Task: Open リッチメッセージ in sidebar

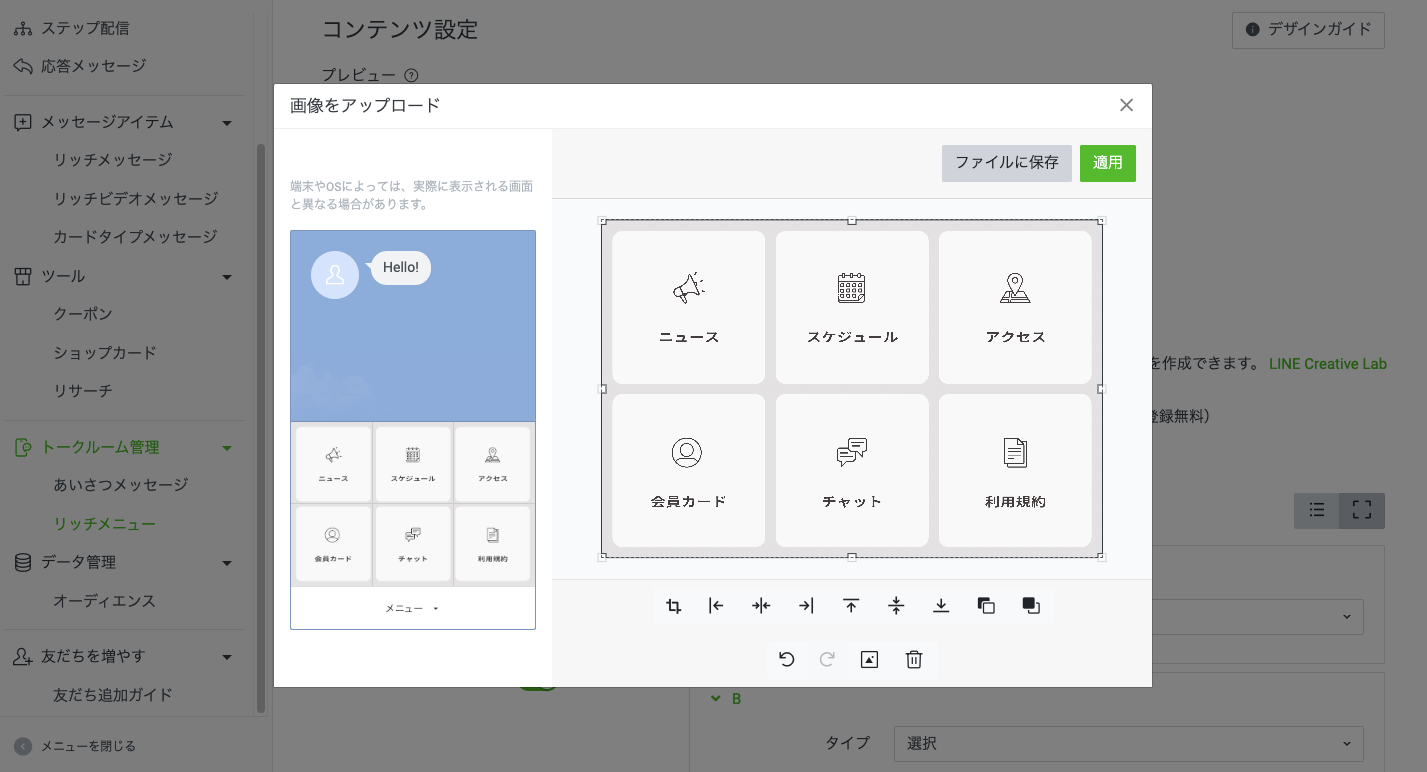Action: 113,160
